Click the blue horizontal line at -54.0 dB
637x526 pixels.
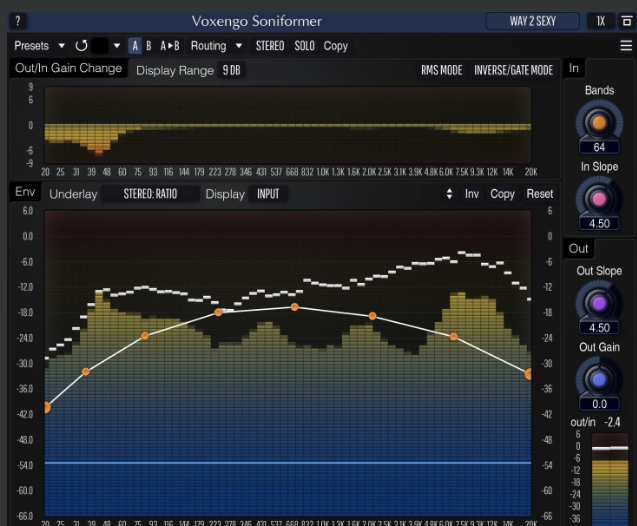point(288,463)
